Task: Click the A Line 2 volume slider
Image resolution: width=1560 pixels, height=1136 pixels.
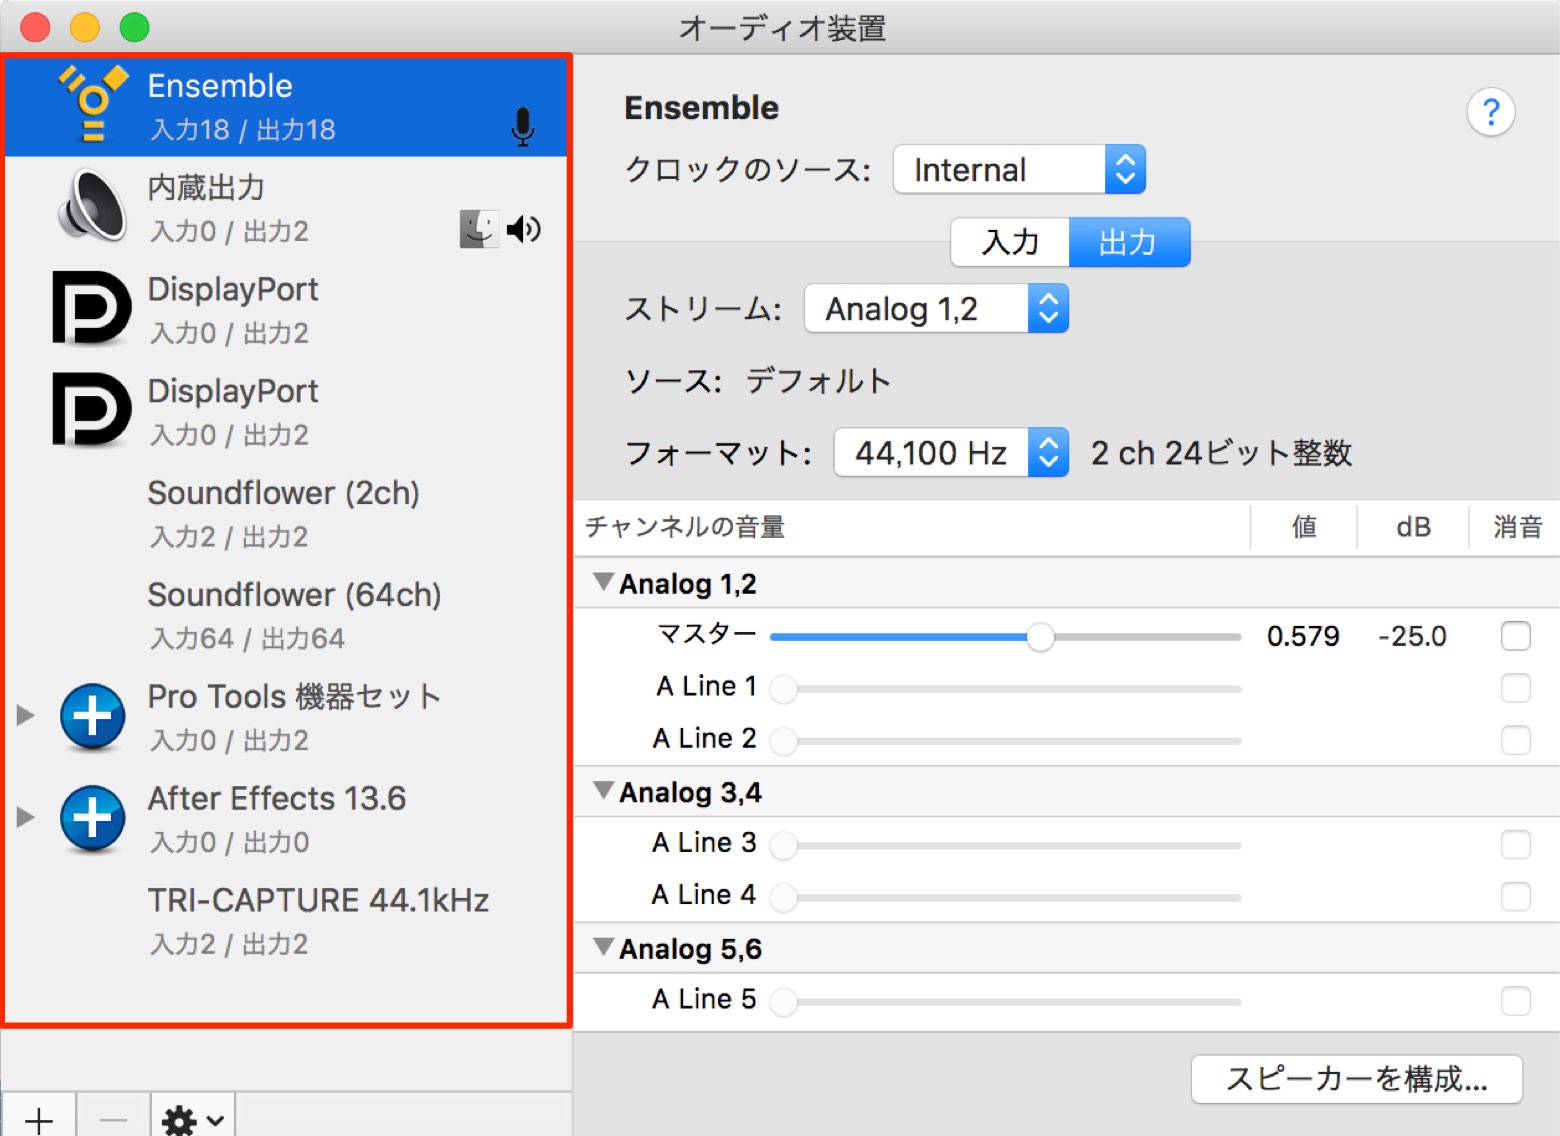Action: (1005, 741)
